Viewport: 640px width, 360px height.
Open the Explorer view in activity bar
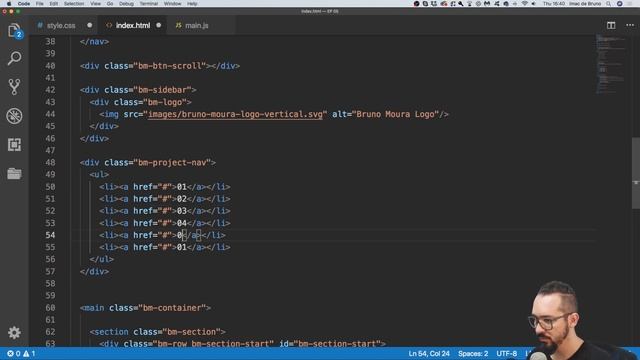point(14,31)
